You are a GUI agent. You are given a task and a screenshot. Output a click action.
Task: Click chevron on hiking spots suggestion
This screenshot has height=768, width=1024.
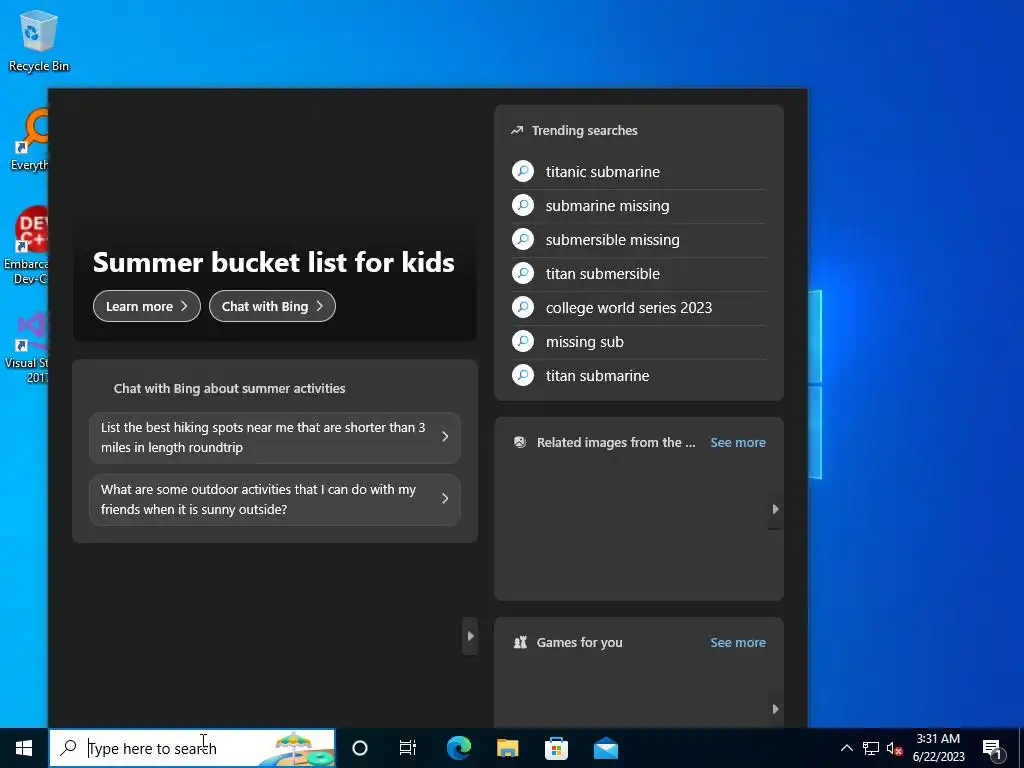[445, 436]
